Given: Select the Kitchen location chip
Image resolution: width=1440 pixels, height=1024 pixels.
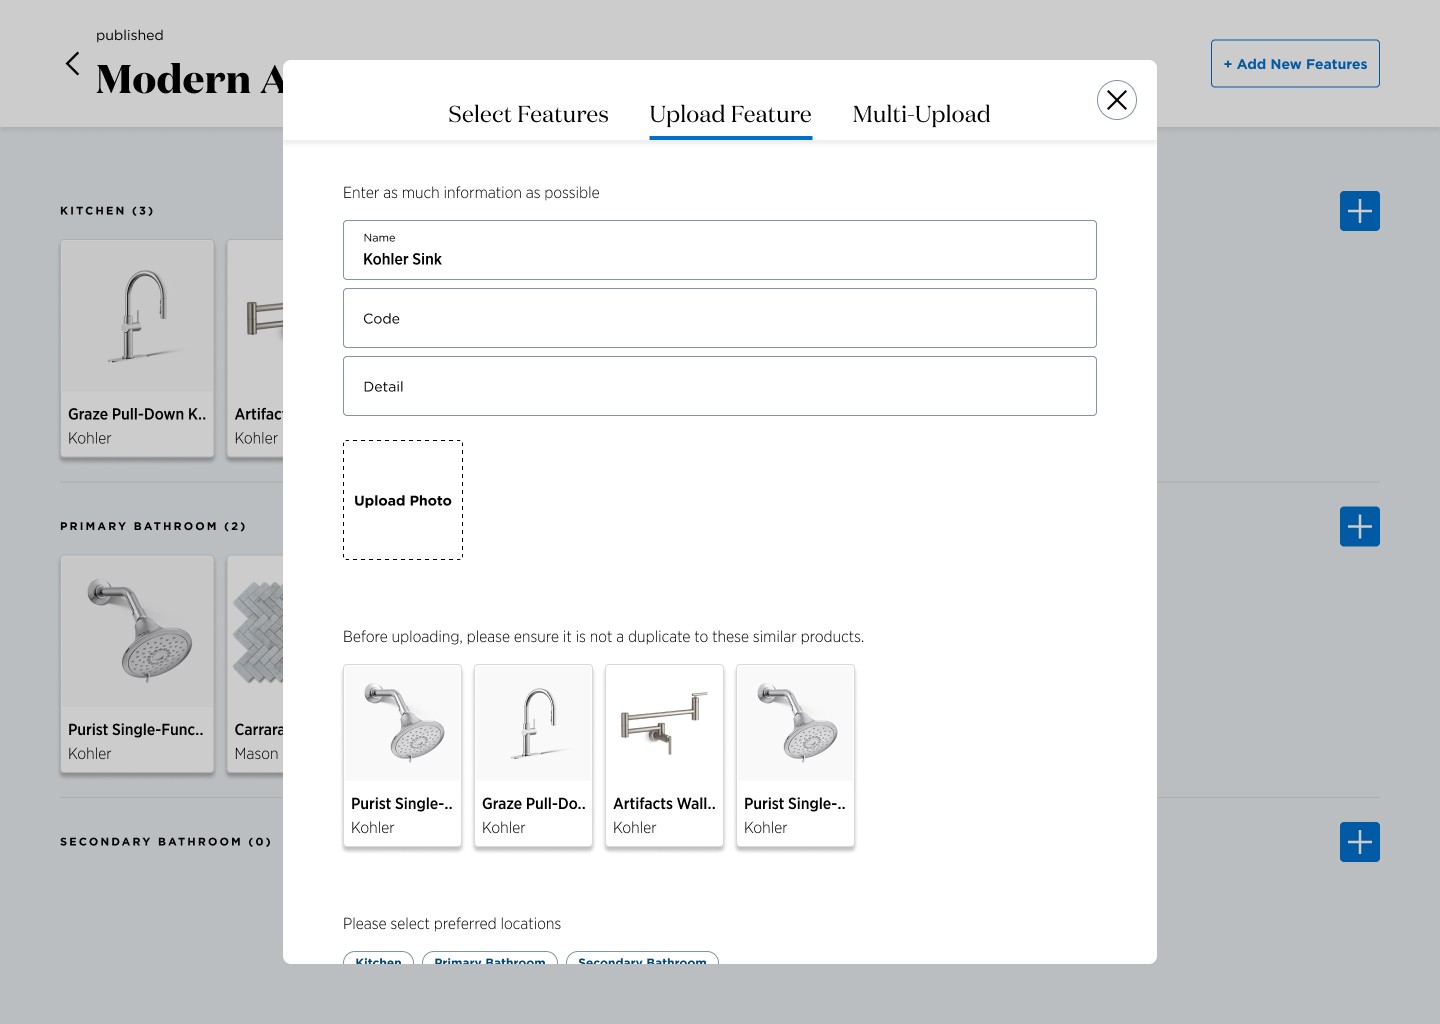Looking at the screenshot, I should [x=378, y=961].
